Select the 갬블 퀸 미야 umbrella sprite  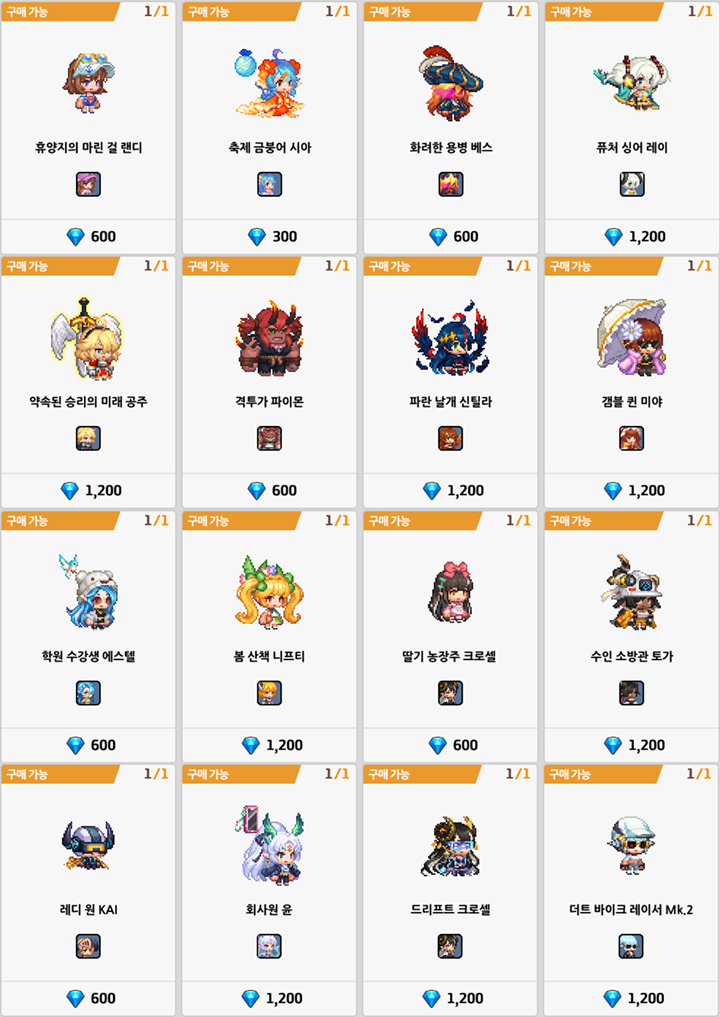(x=632, y=337)
